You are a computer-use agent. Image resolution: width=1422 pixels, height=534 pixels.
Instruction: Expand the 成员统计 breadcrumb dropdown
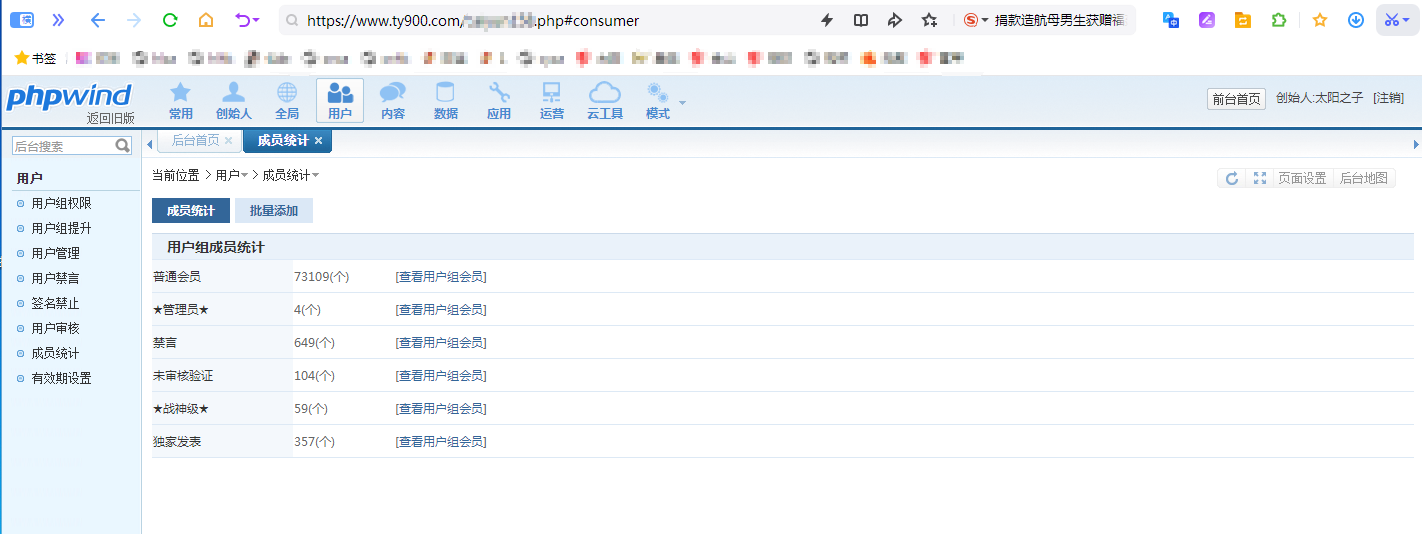click(315, 176)
